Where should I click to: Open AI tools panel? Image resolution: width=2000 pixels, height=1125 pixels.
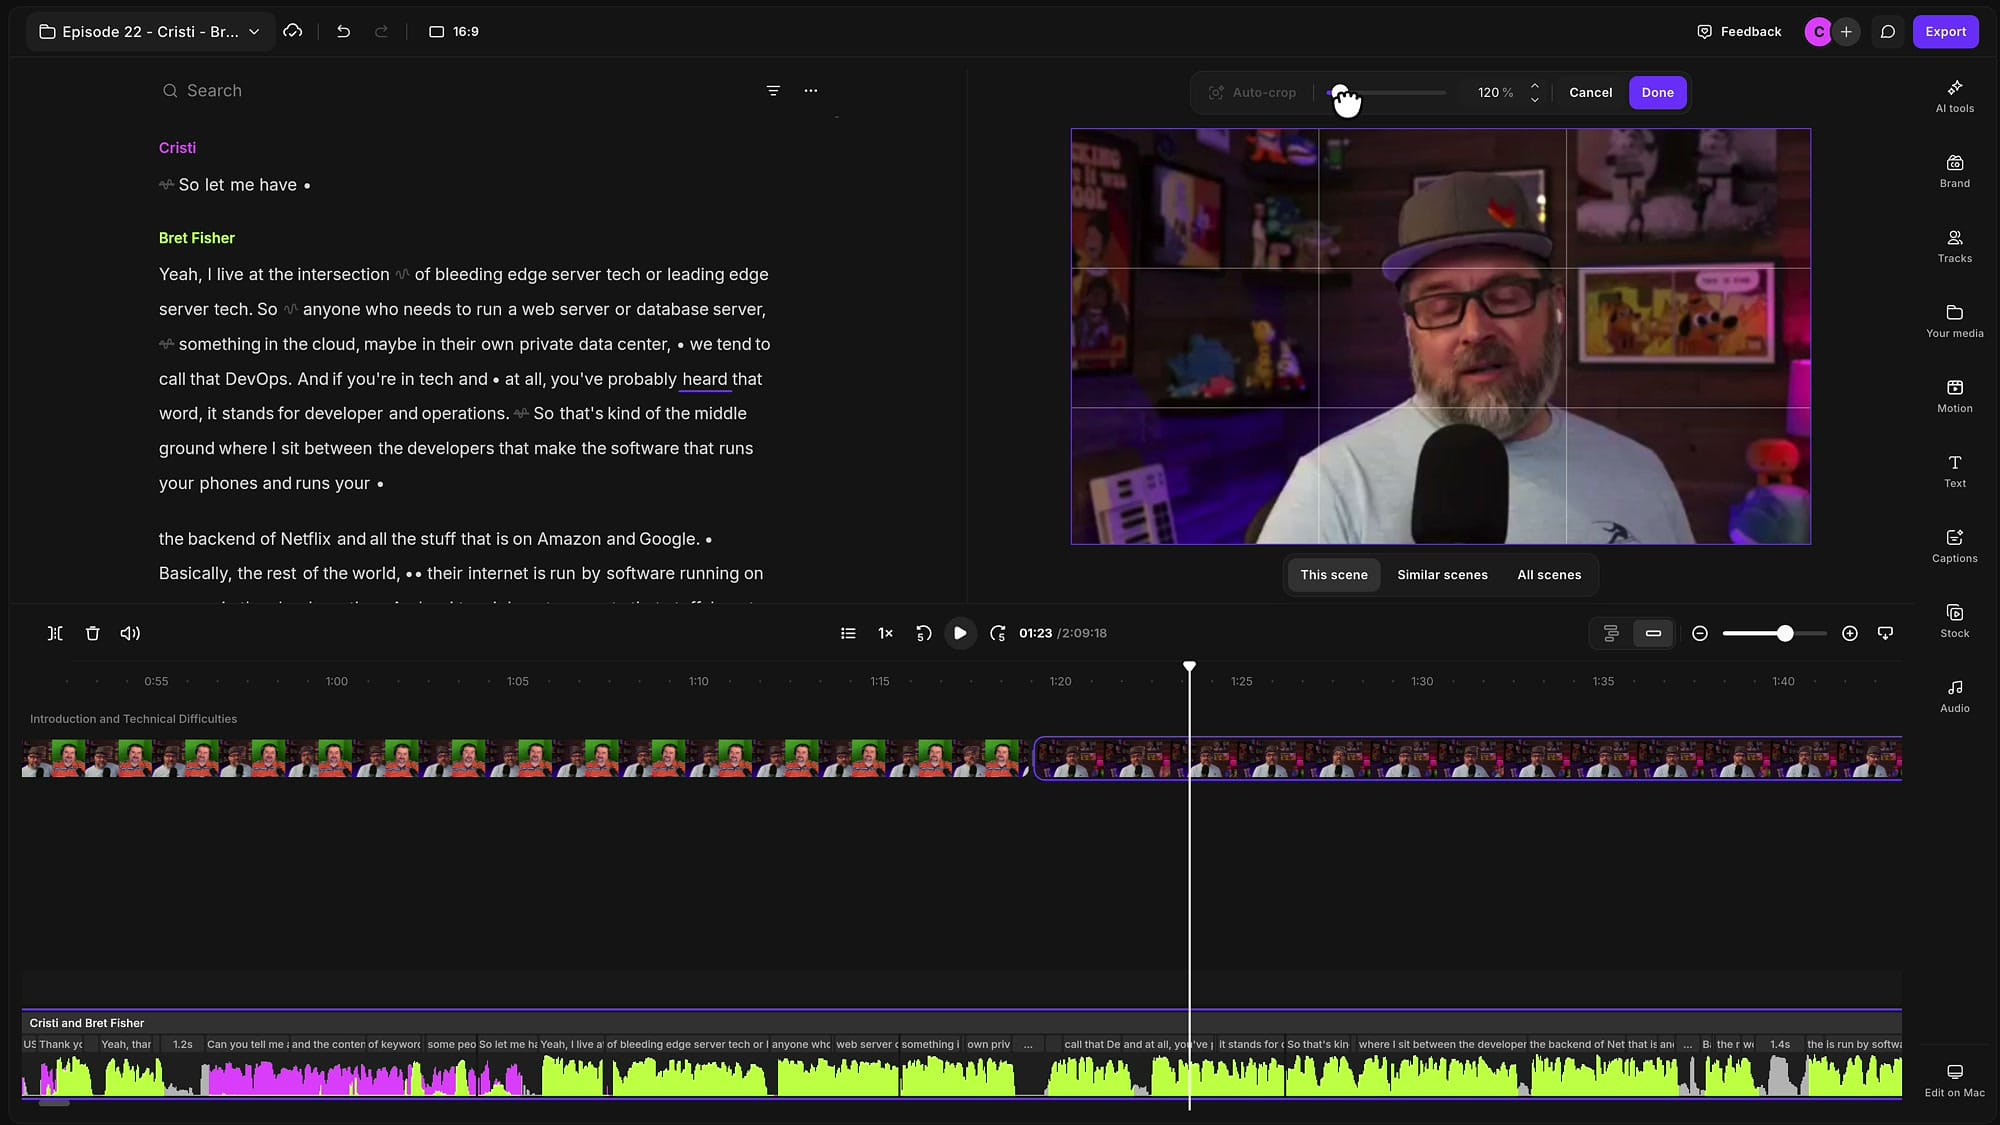tap(1954, 96)
